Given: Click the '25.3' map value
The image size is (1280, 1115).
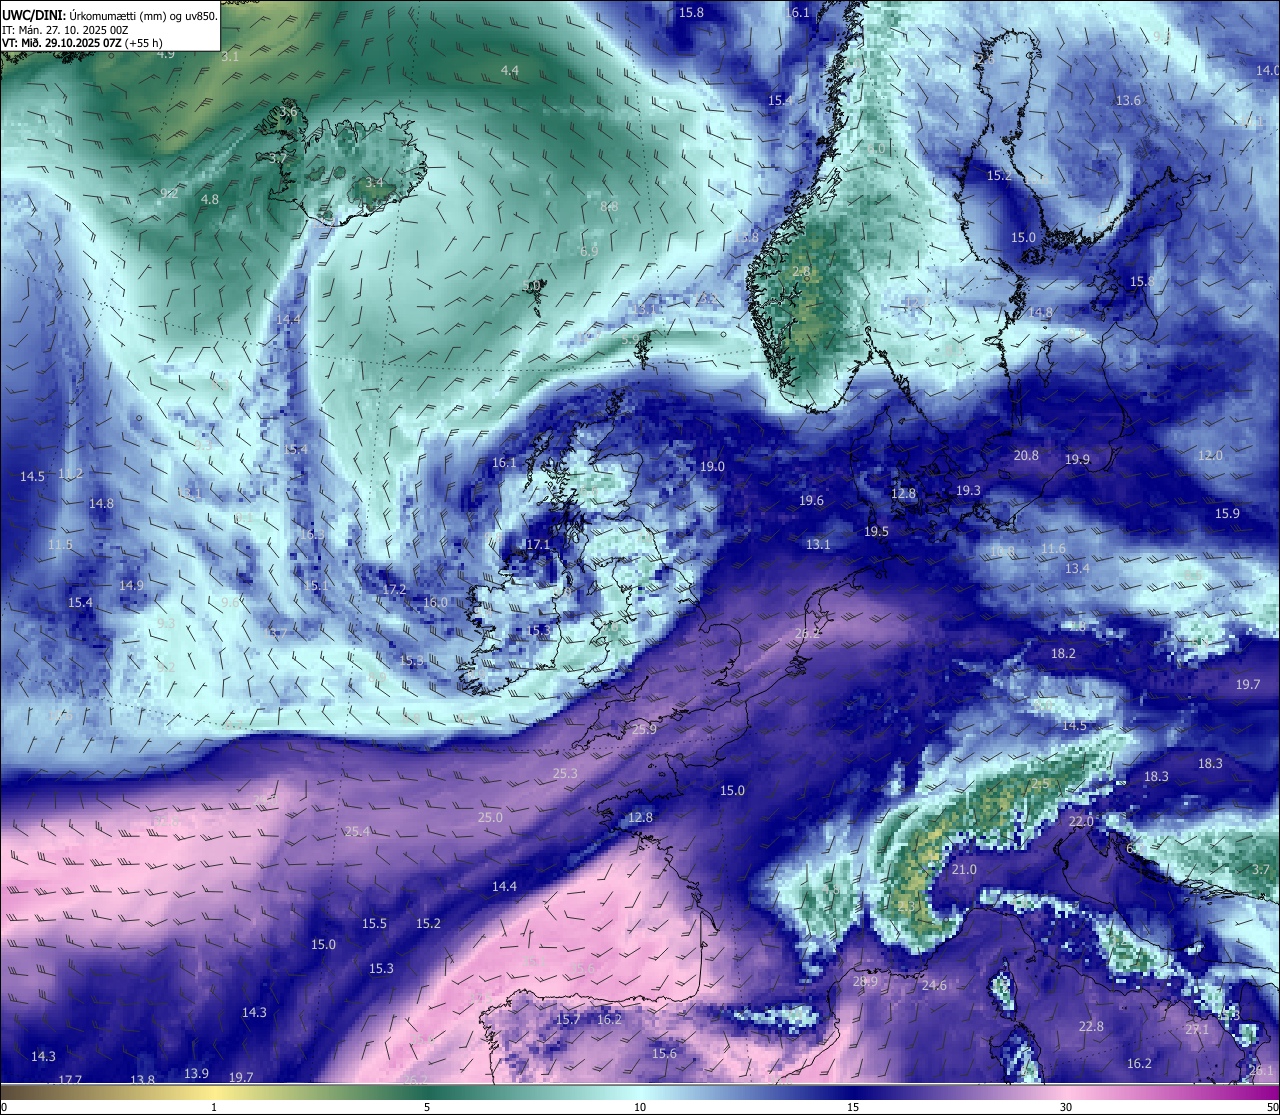Looking at the screenshot, I should pyautogui.click(x=565, y=773).
